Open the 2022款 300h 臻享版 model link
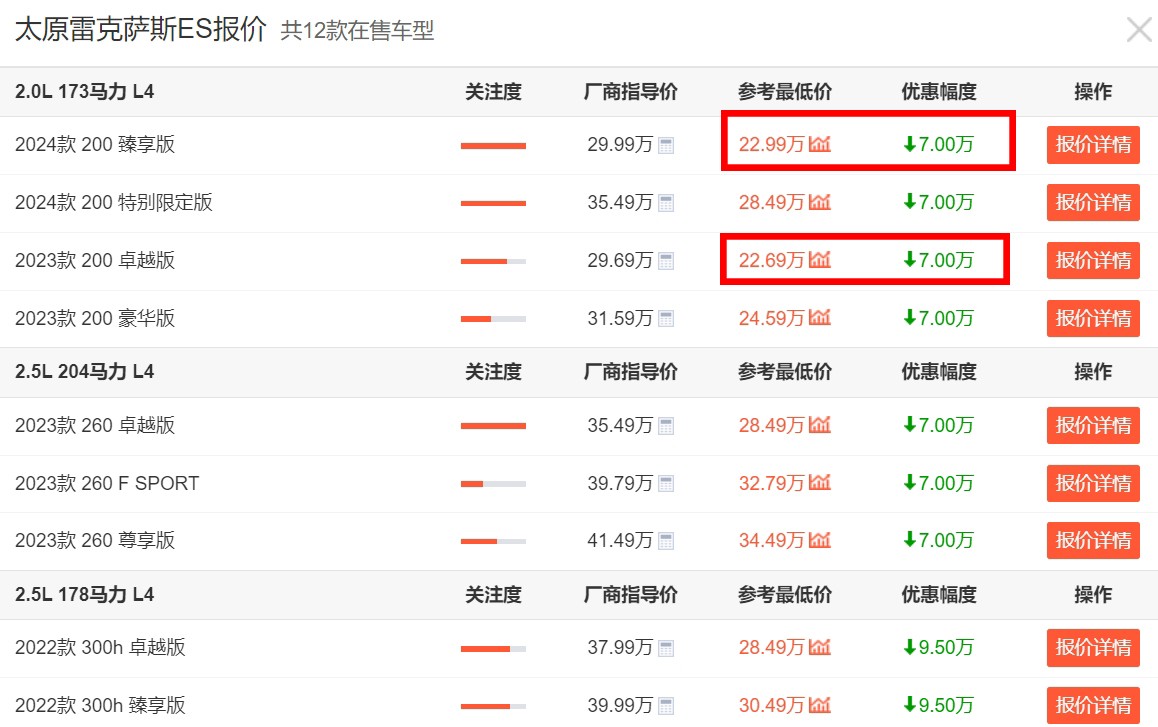The width and height of the screenshot is (1158, 727). (x=100, y=706)
